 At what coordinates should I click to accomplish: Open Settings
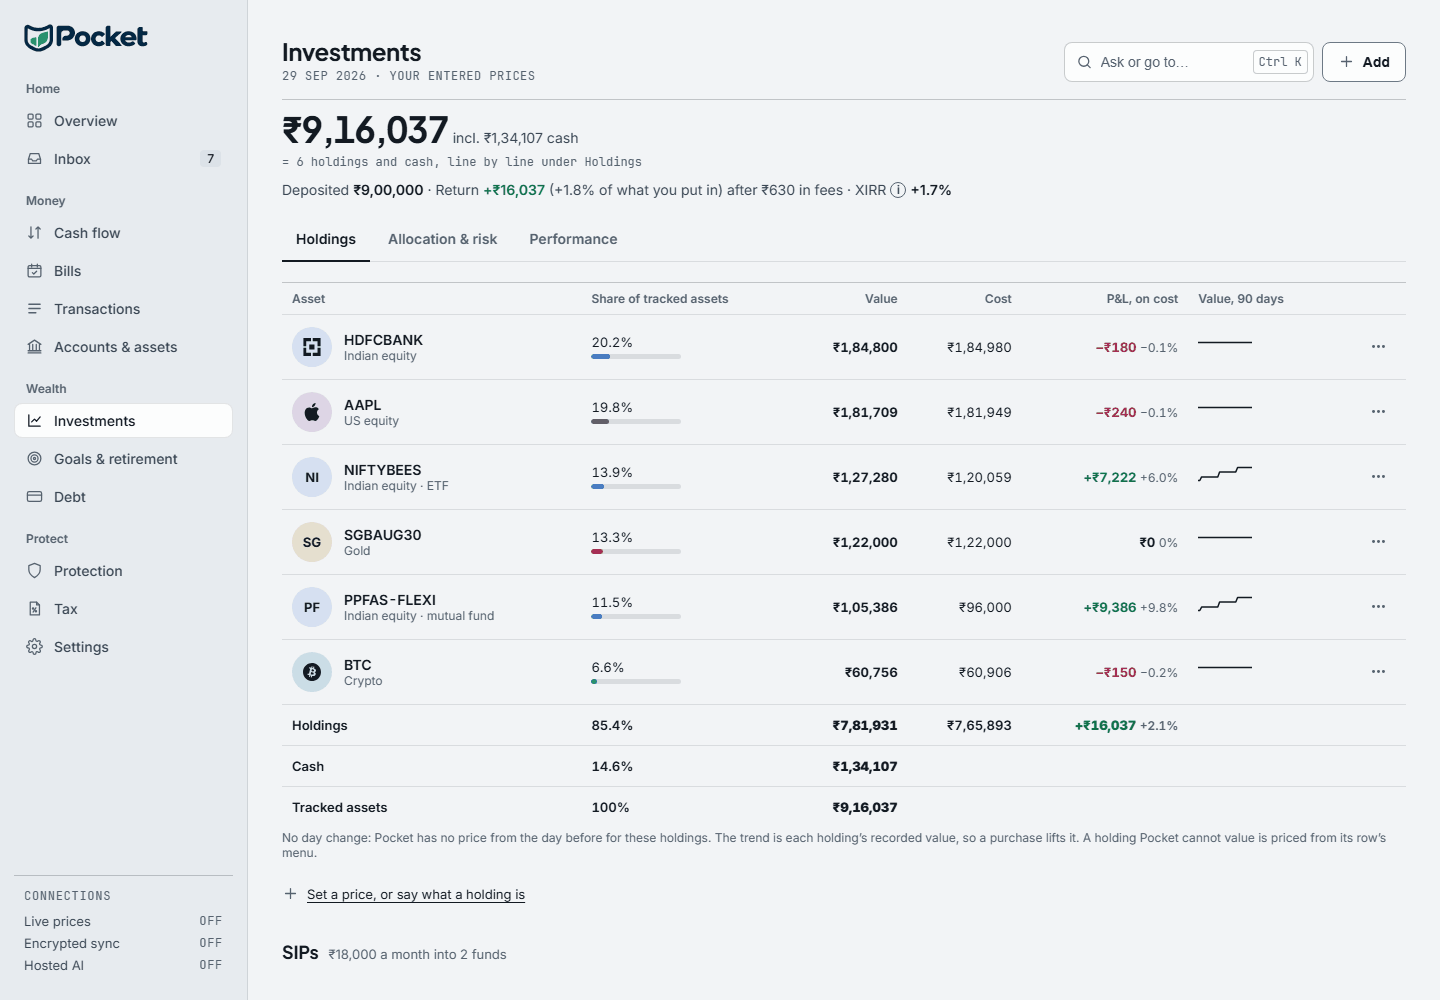(123, 647)
